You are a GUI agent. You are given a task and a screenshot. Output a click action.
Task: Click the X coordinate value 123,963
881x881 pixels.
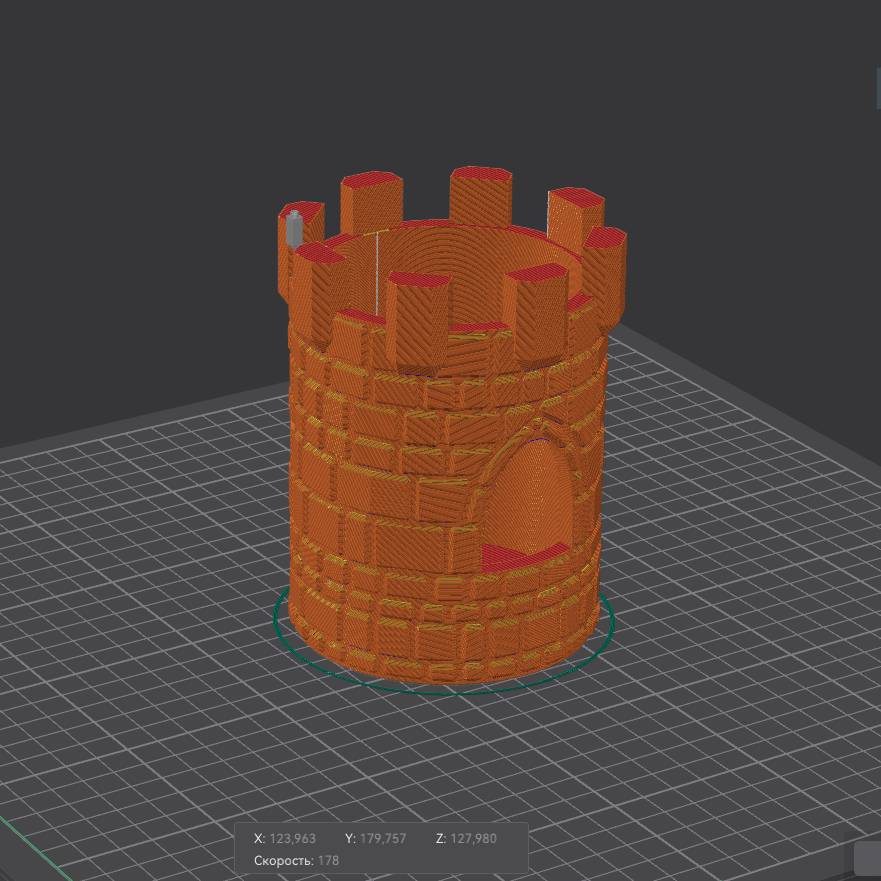click(292, 839)
